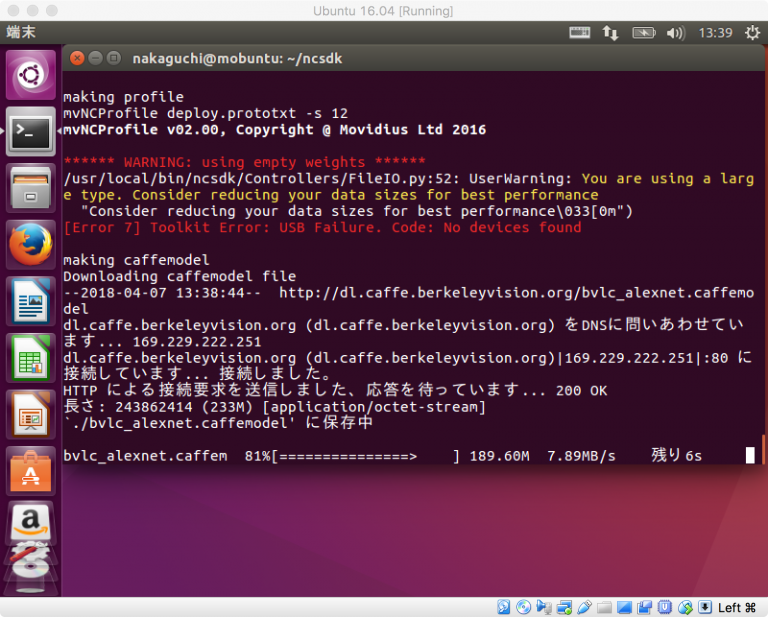This screenshot has width=768, height=617.
Task: Open the Amazon launcher icon
Action: pos(30,522)
